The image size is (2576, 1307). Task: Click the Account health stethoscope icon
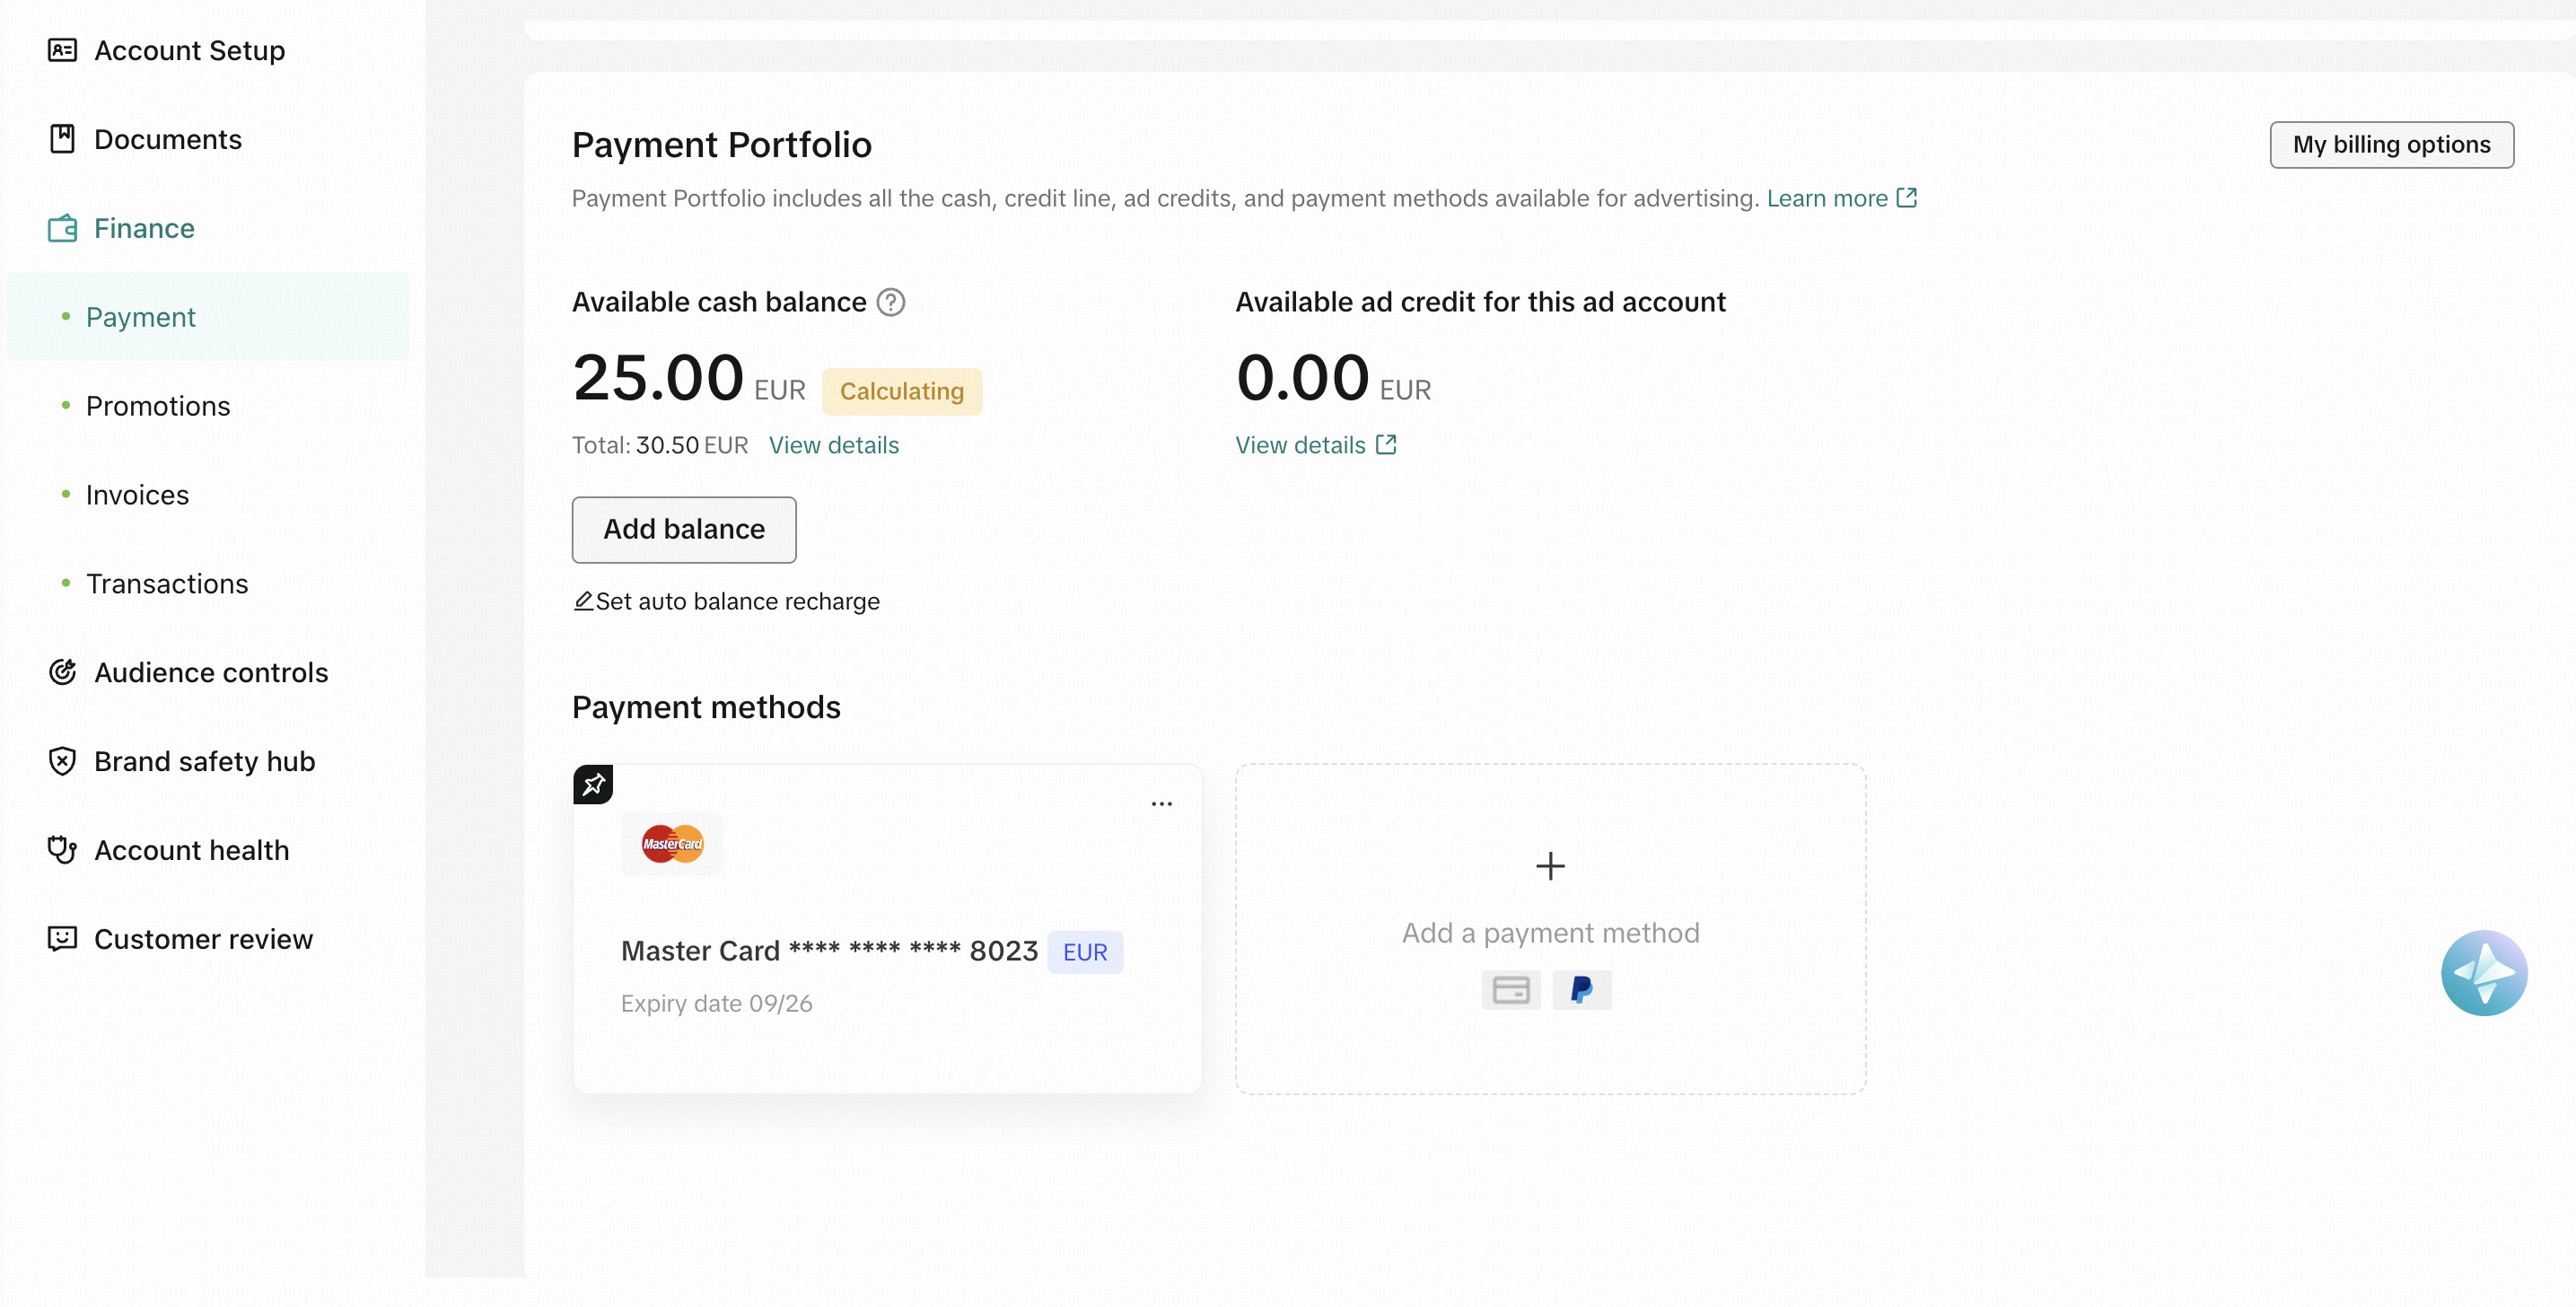pyautogui.click(x=62, y=850)
